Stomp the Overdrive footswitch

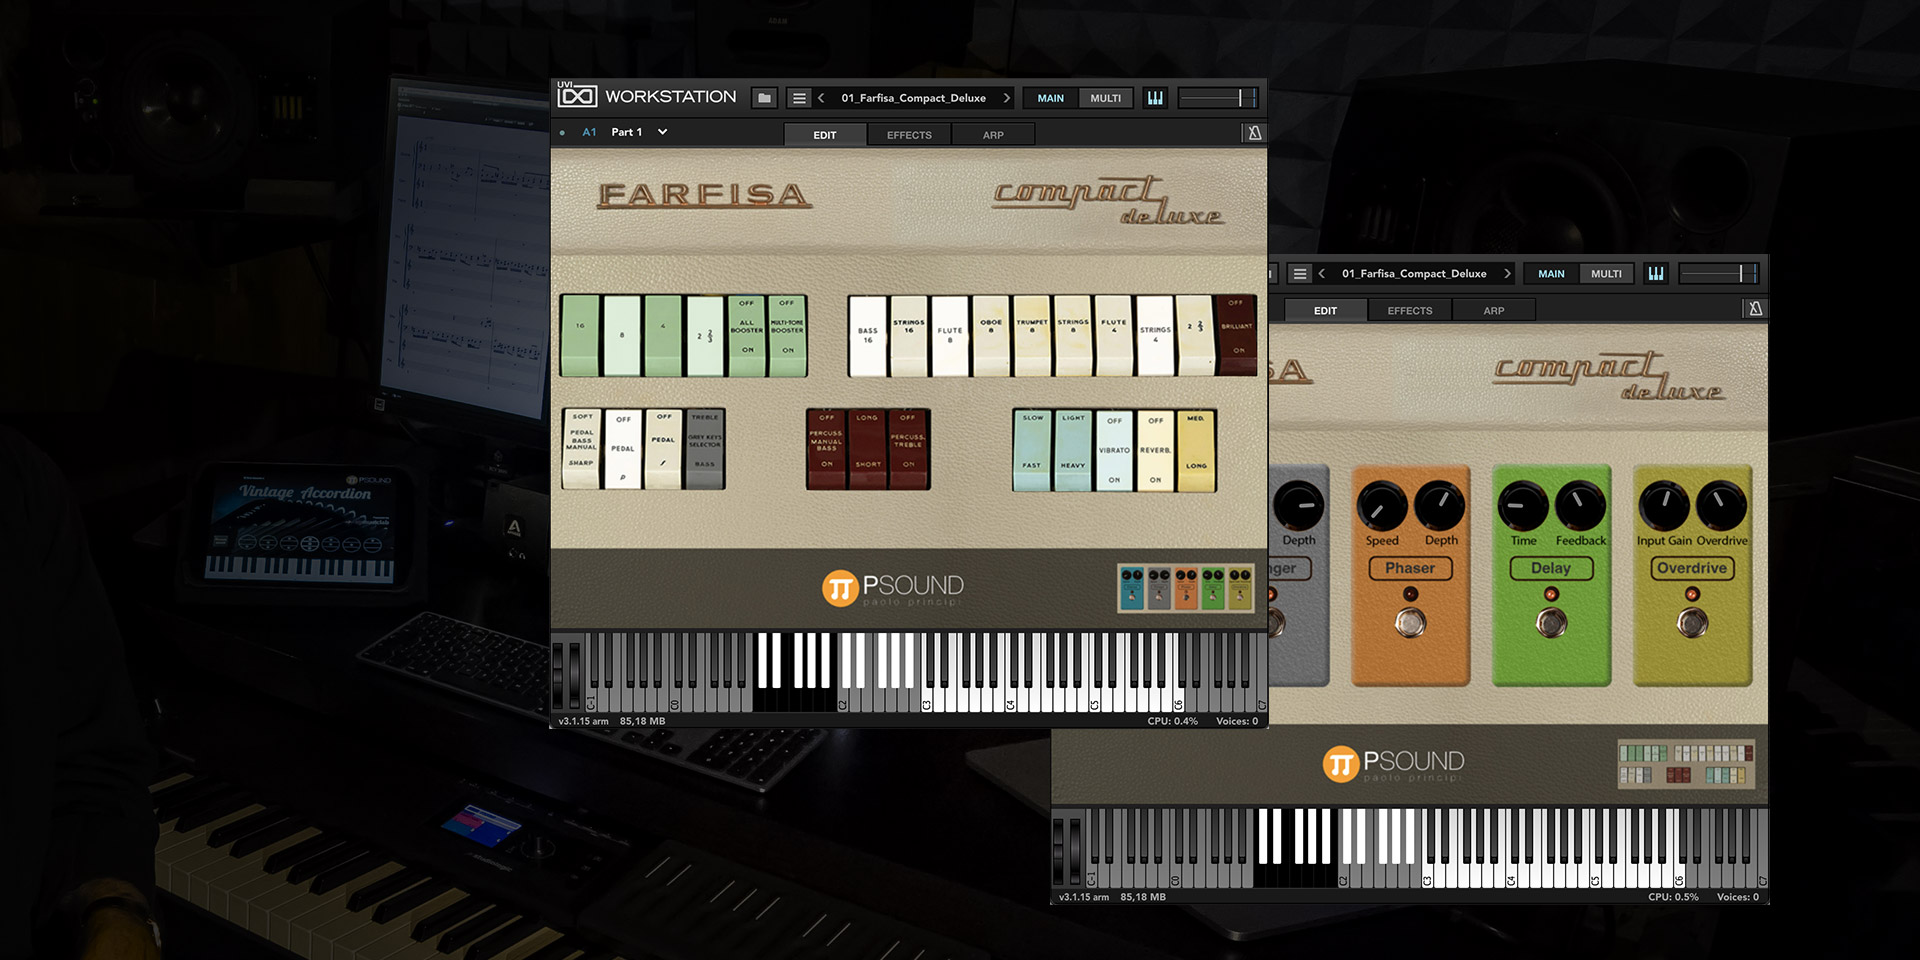[x=1692, y=623]
